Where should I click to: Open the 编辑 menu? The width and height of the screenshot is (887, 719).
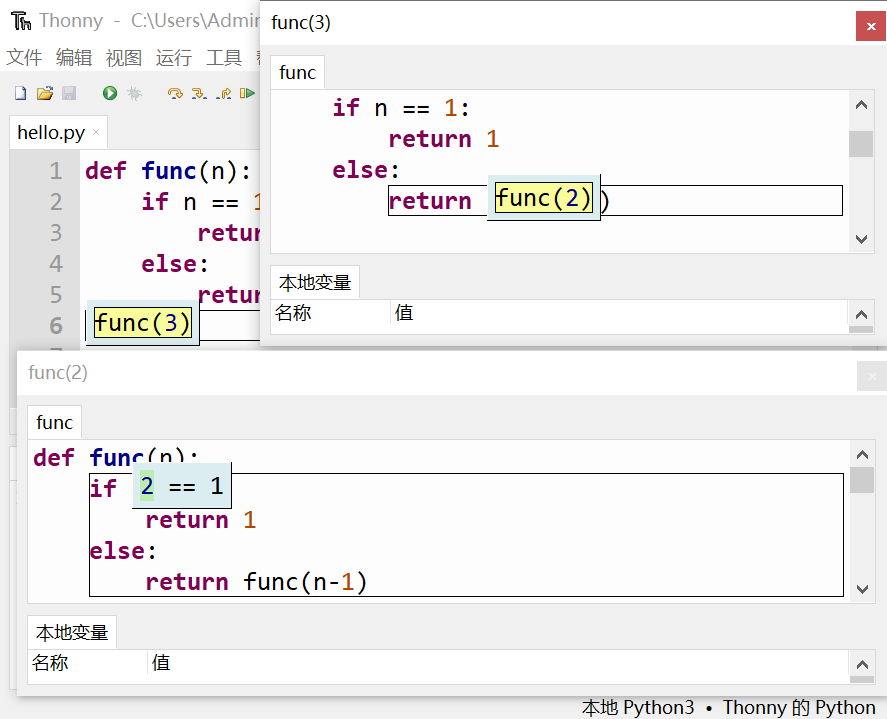pyautogui.click(x=74, y=58)
